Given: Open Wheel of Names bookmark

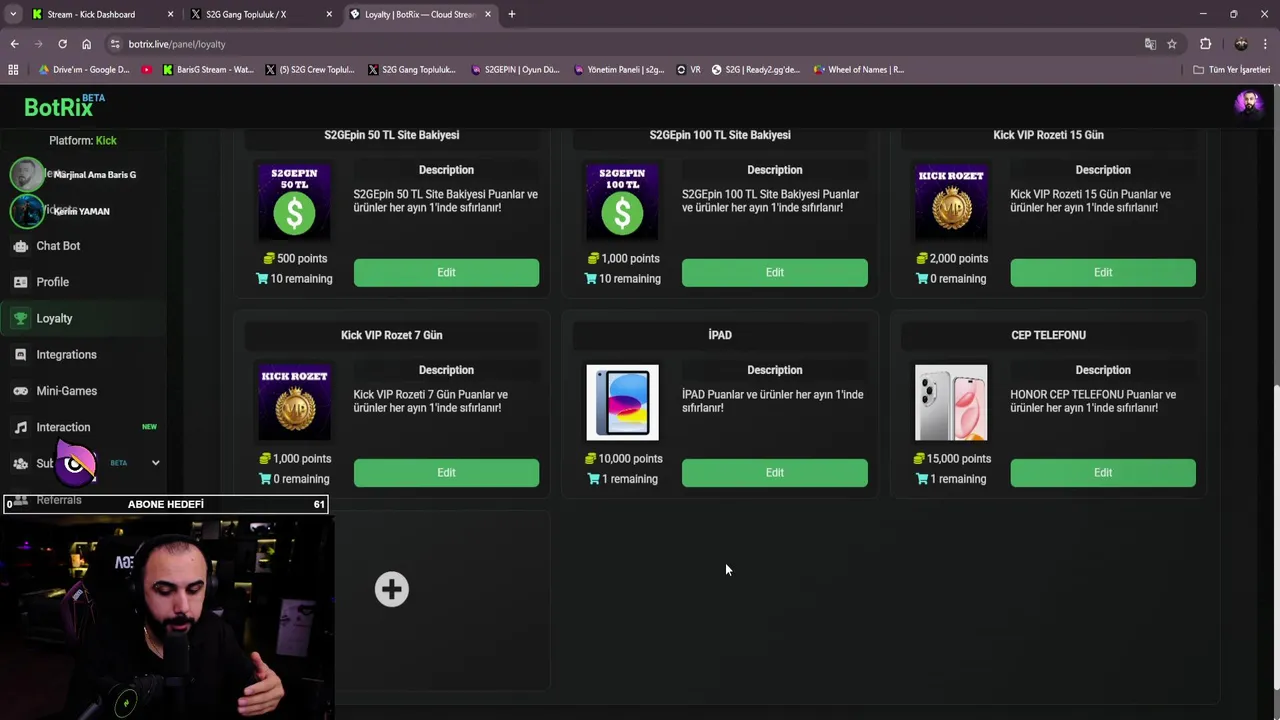Looking at the screenshot, I should 859,70.
